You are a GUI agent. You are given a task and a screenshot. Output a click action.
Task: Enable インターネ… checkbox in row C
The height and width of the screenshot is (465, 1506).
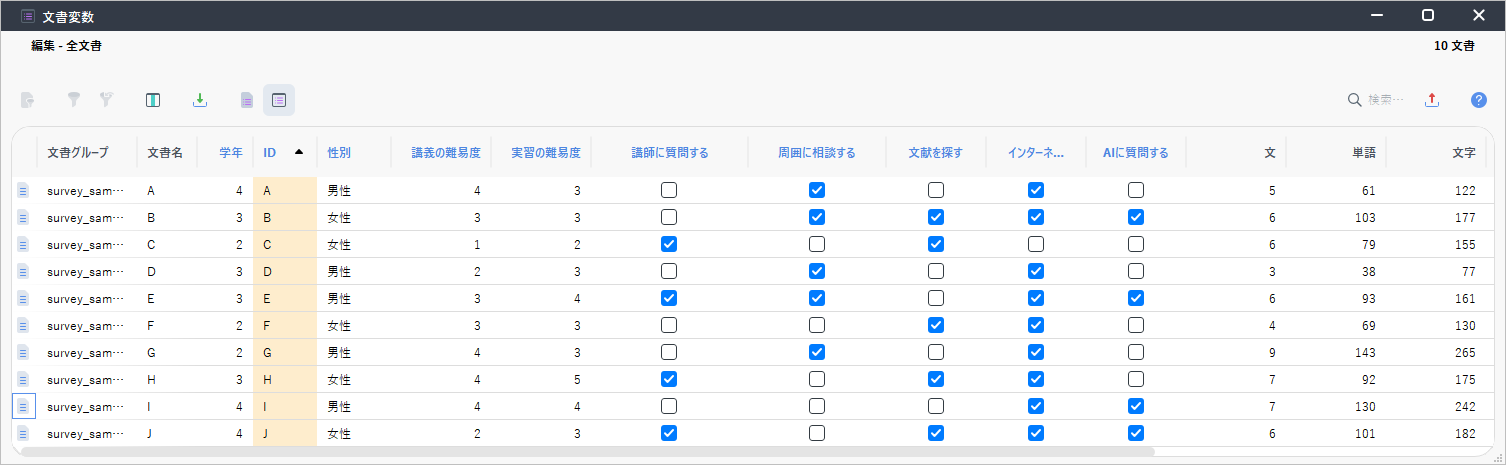(x=1036, y=244)
